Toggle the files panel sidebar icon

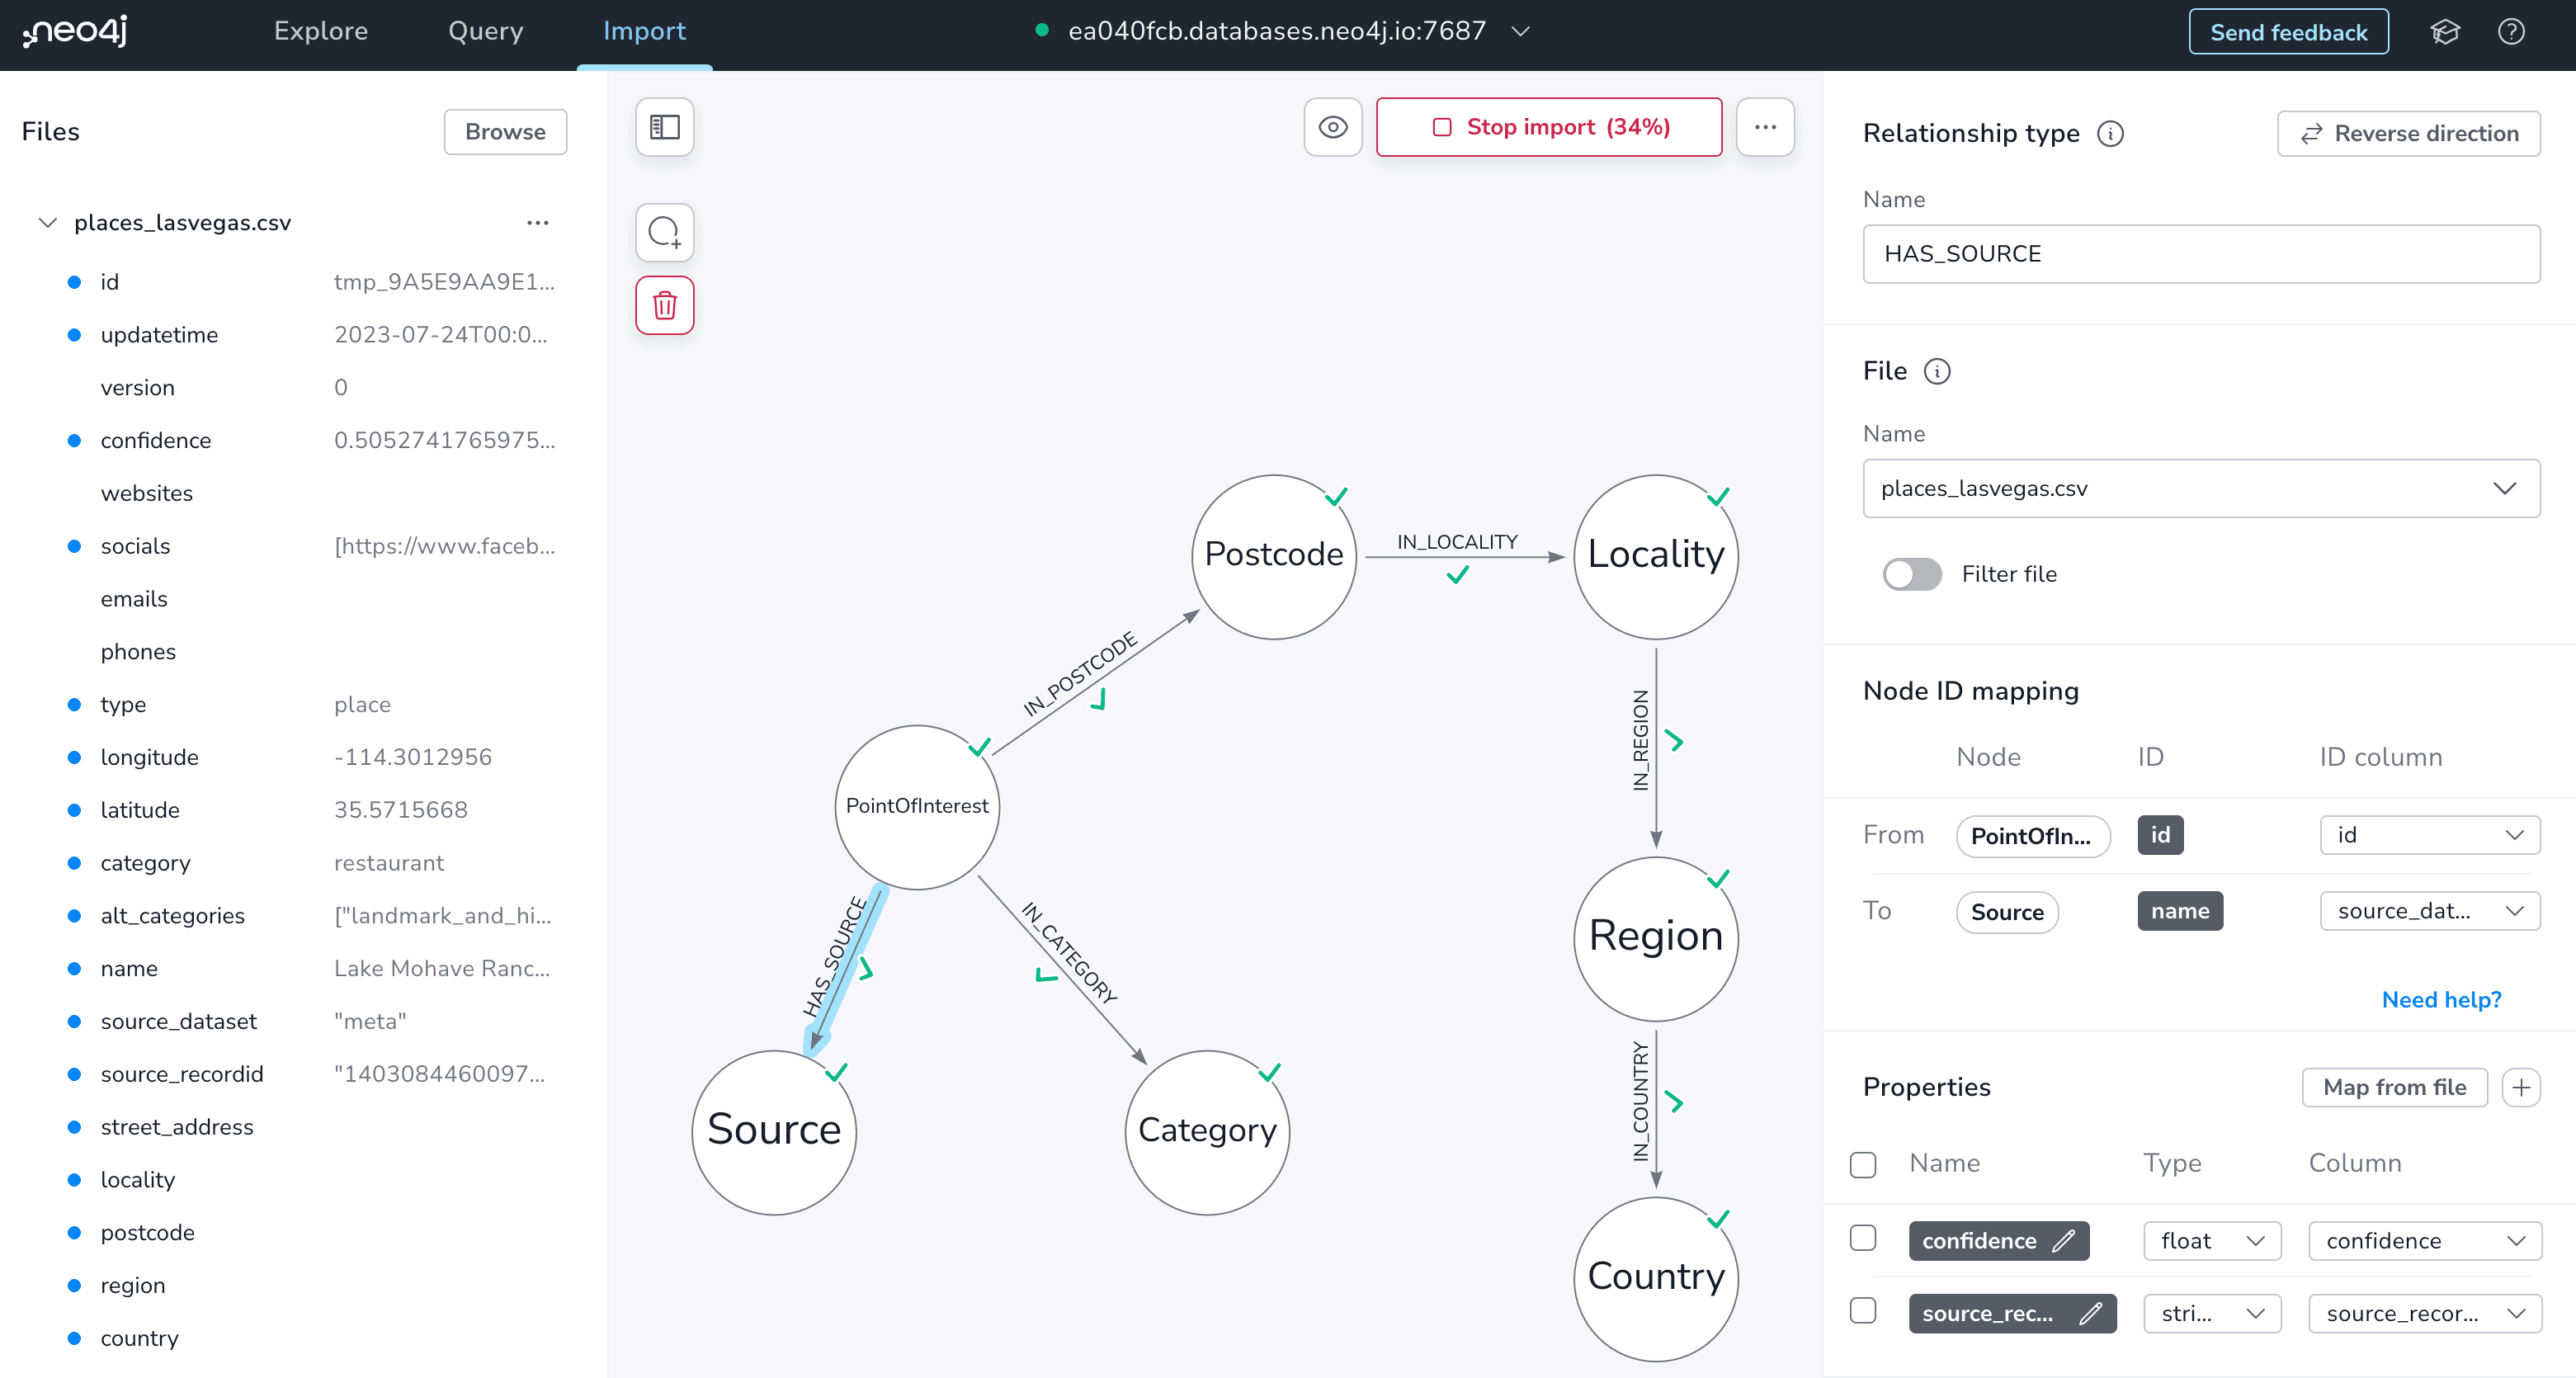click(665, 127)
